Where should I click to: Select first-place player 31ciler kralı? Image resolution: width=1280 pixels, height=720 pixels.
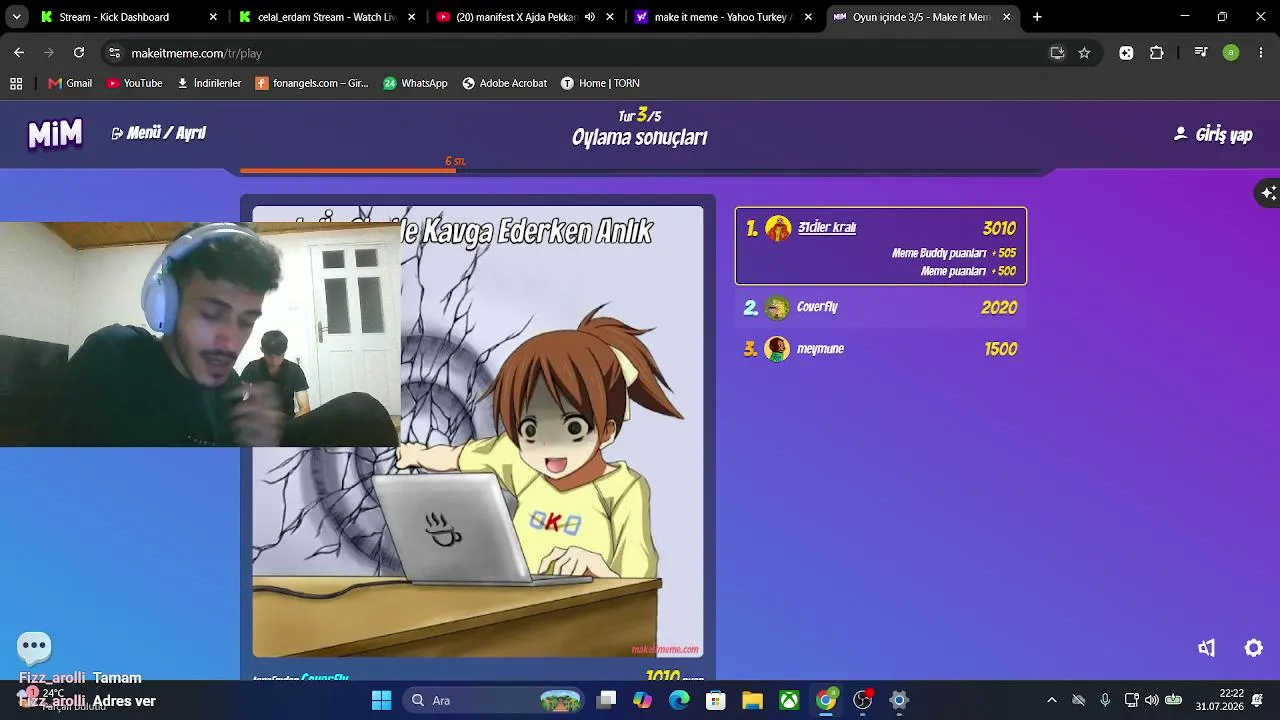click(881, 246)
